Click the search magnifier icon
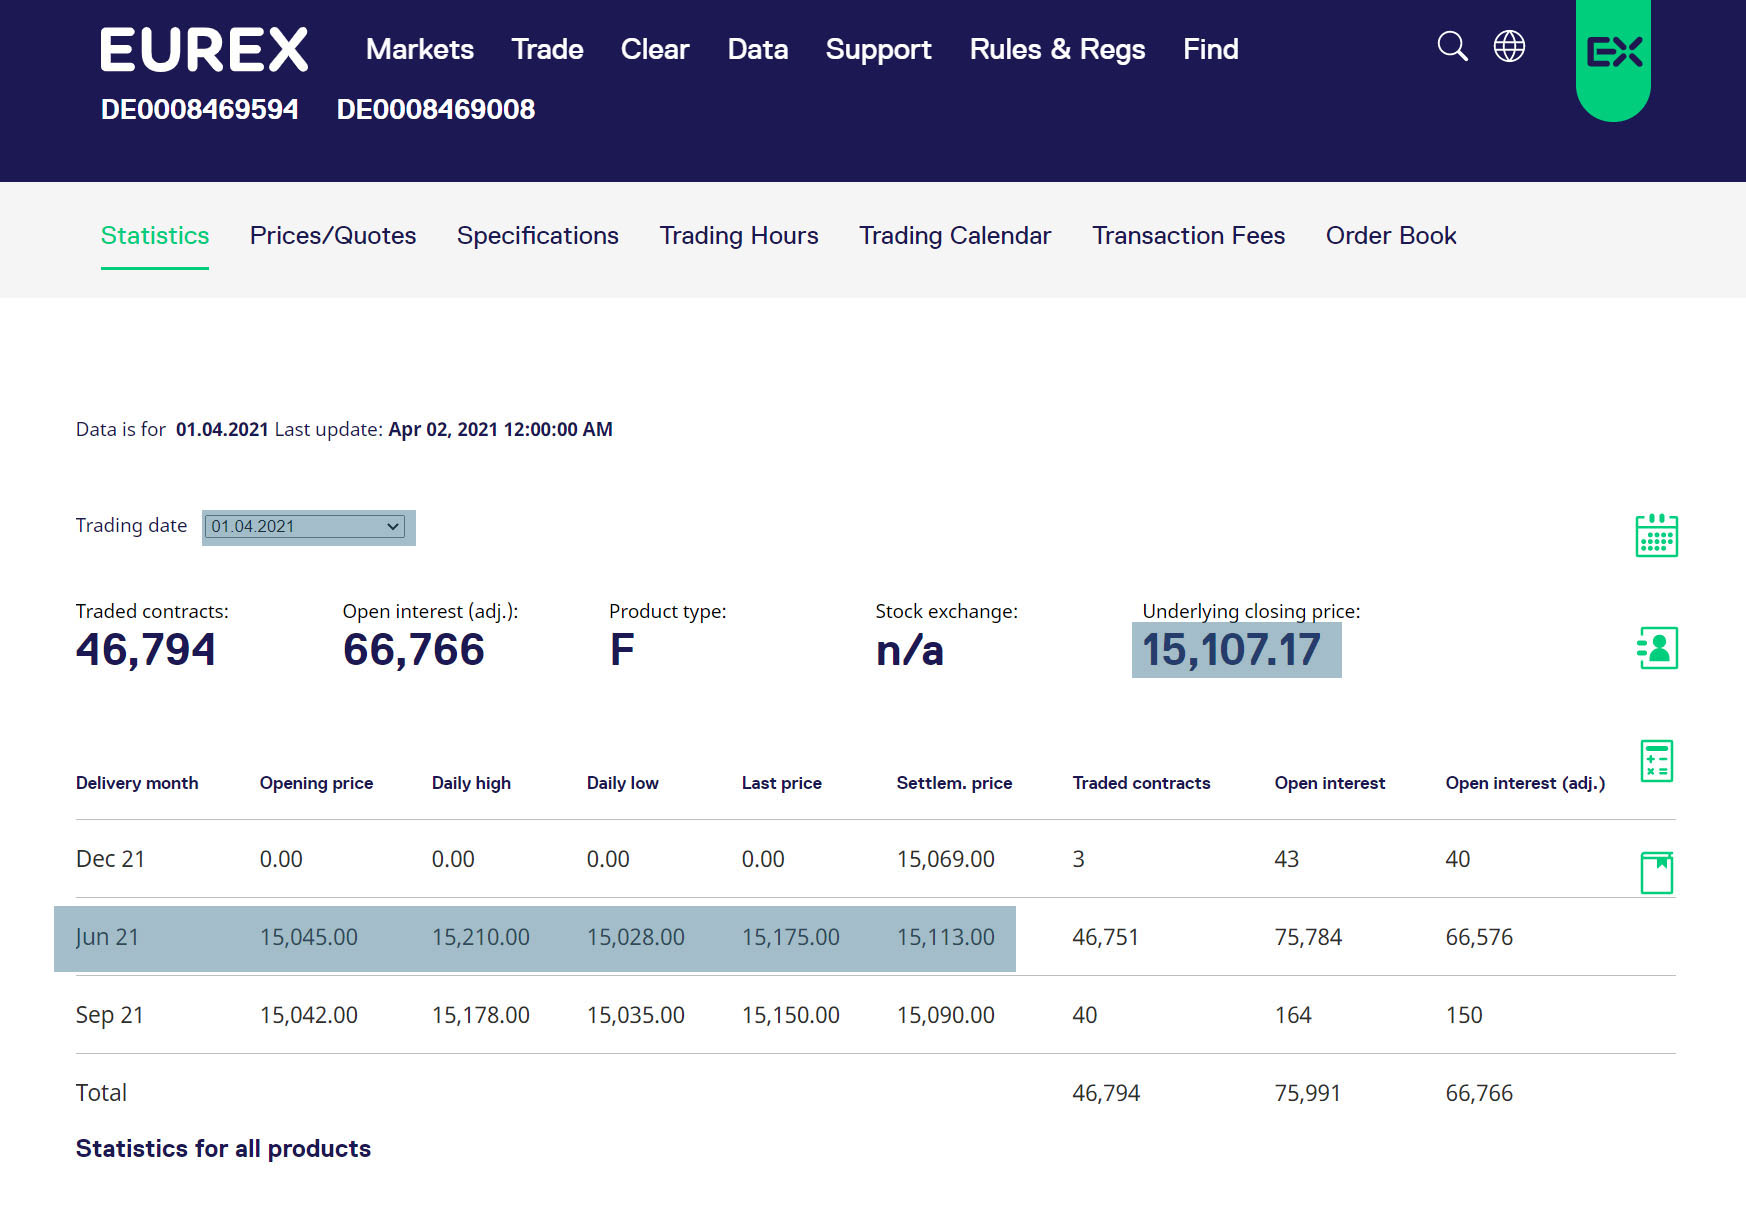This screenshot has width=1746, height=1212. pyautogui.click(x=1452, y=47)
